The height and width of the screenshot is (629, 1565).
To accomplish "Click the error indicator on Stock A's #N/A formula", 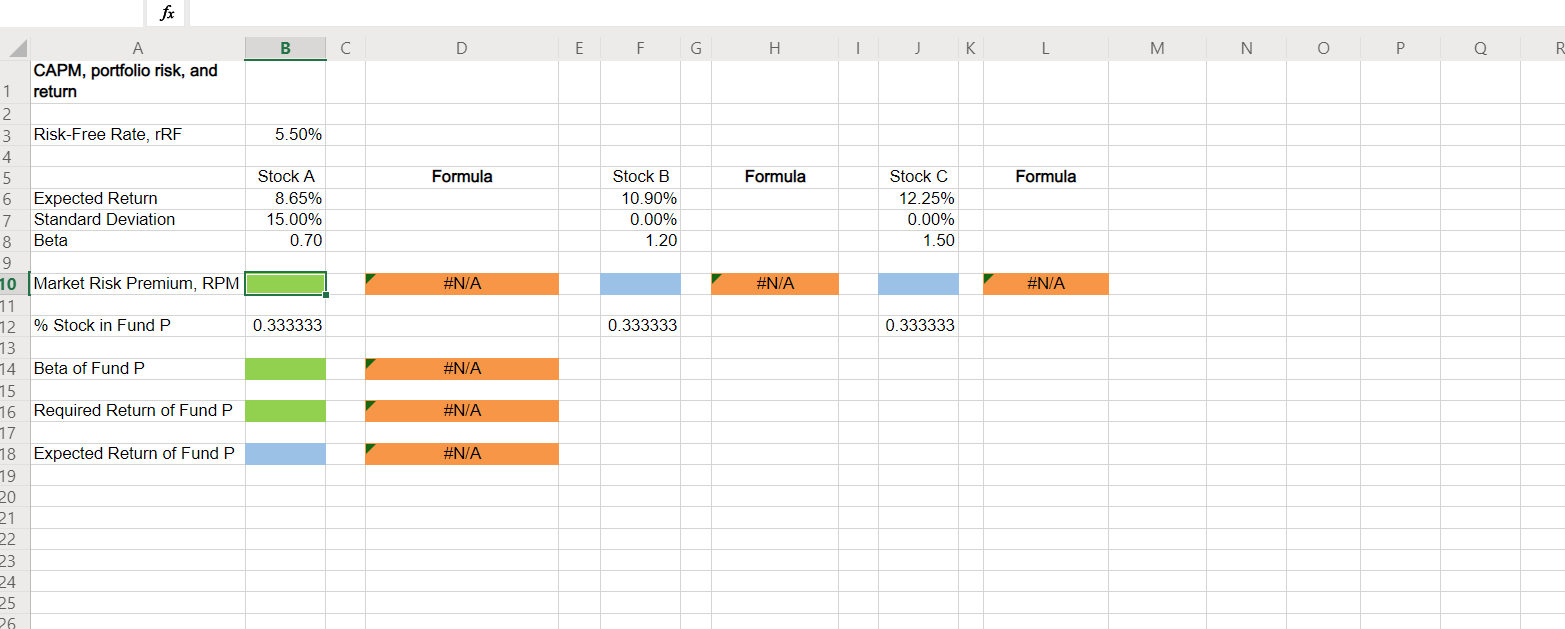I will [371, 277].
